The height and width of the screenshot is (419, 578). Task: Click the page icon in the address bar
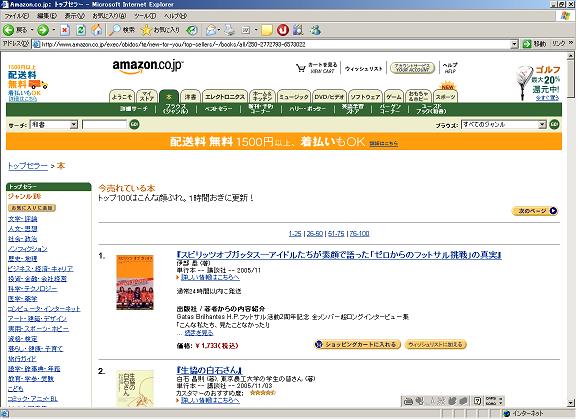click(x=36, y=44)
